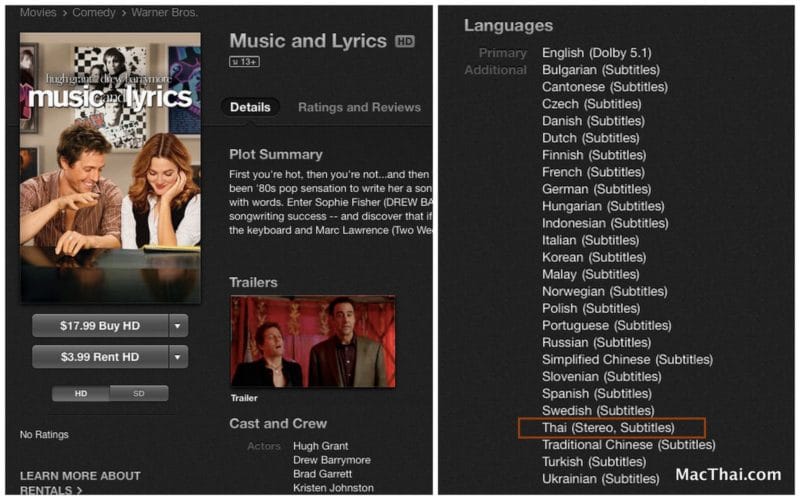Open the Rent HD dropdown arrow
Screen dimensions: 800x500
pos(178,357)
